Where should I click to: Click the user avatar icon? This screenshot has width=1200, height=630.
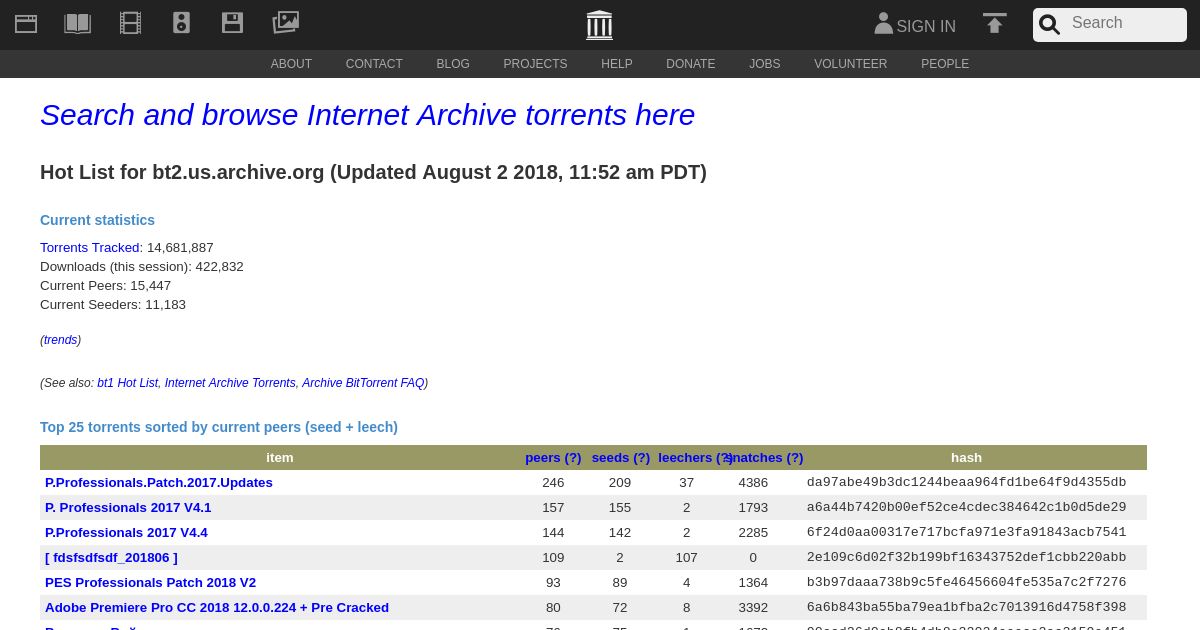tap(883, 23)
